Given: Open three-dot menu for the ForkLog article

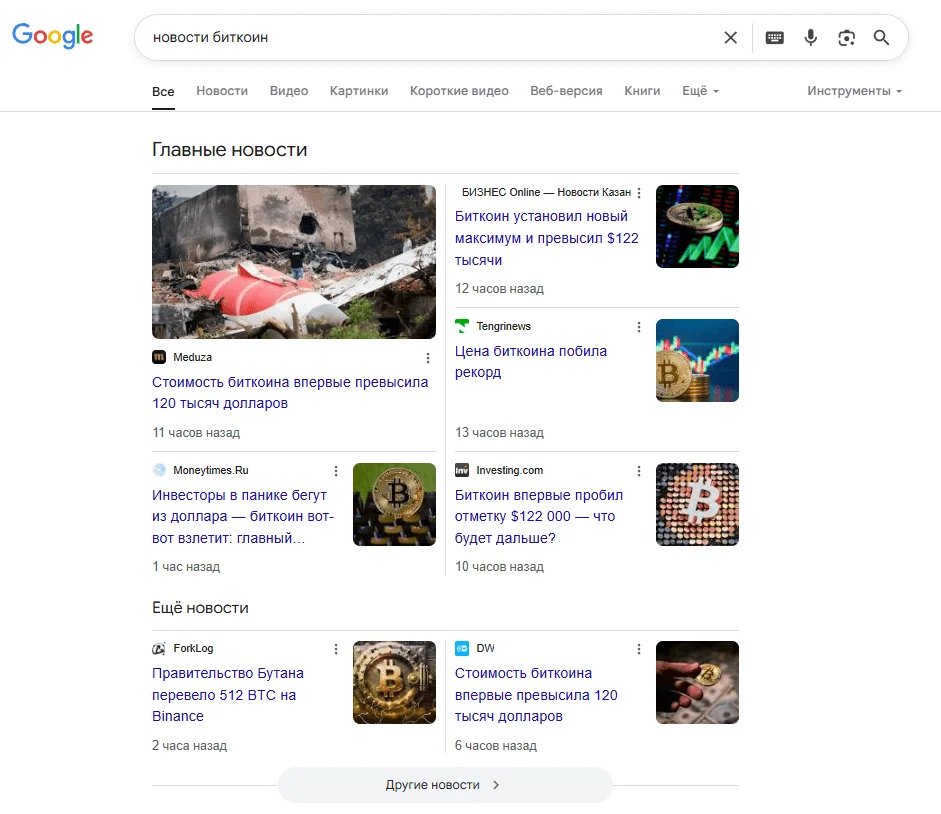Looking at the screenshot, I should point(336,649).
